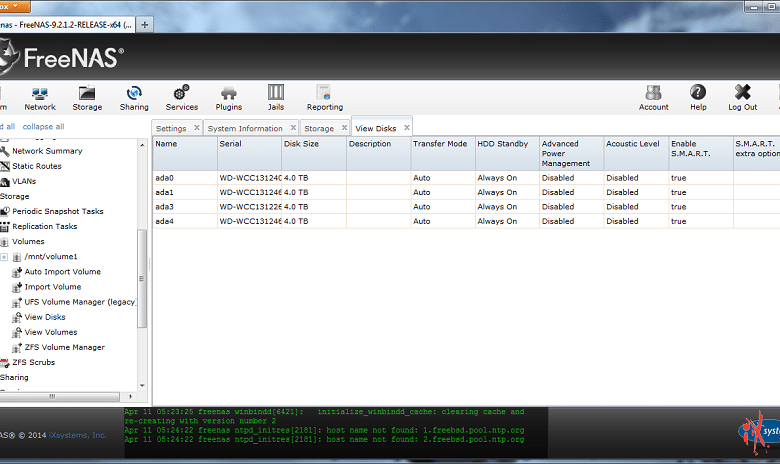Click the Replication Tasks icon
780x464 pixels.
click(5, 227)
